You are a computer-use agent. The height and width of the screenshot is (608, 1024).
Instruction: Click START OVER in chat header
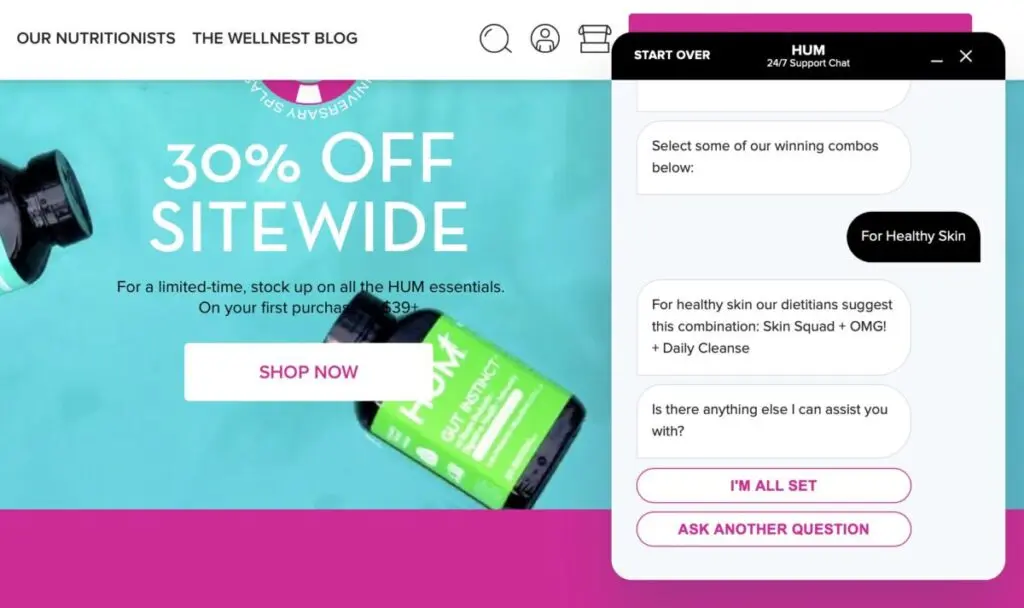coord(671,56)
